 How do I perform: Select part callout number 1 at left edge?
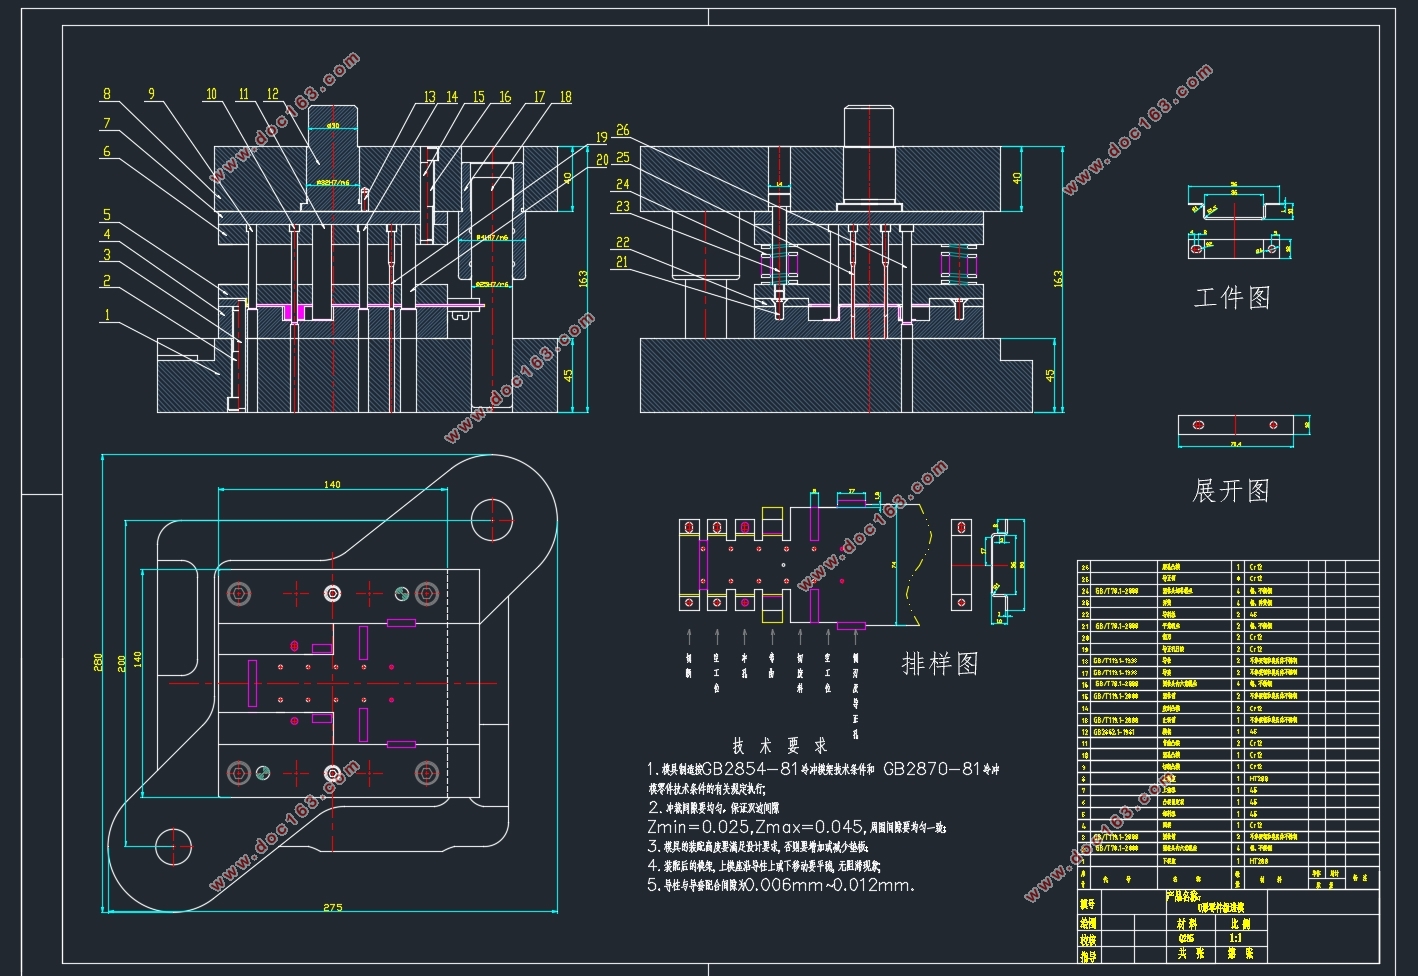point(106,315)
